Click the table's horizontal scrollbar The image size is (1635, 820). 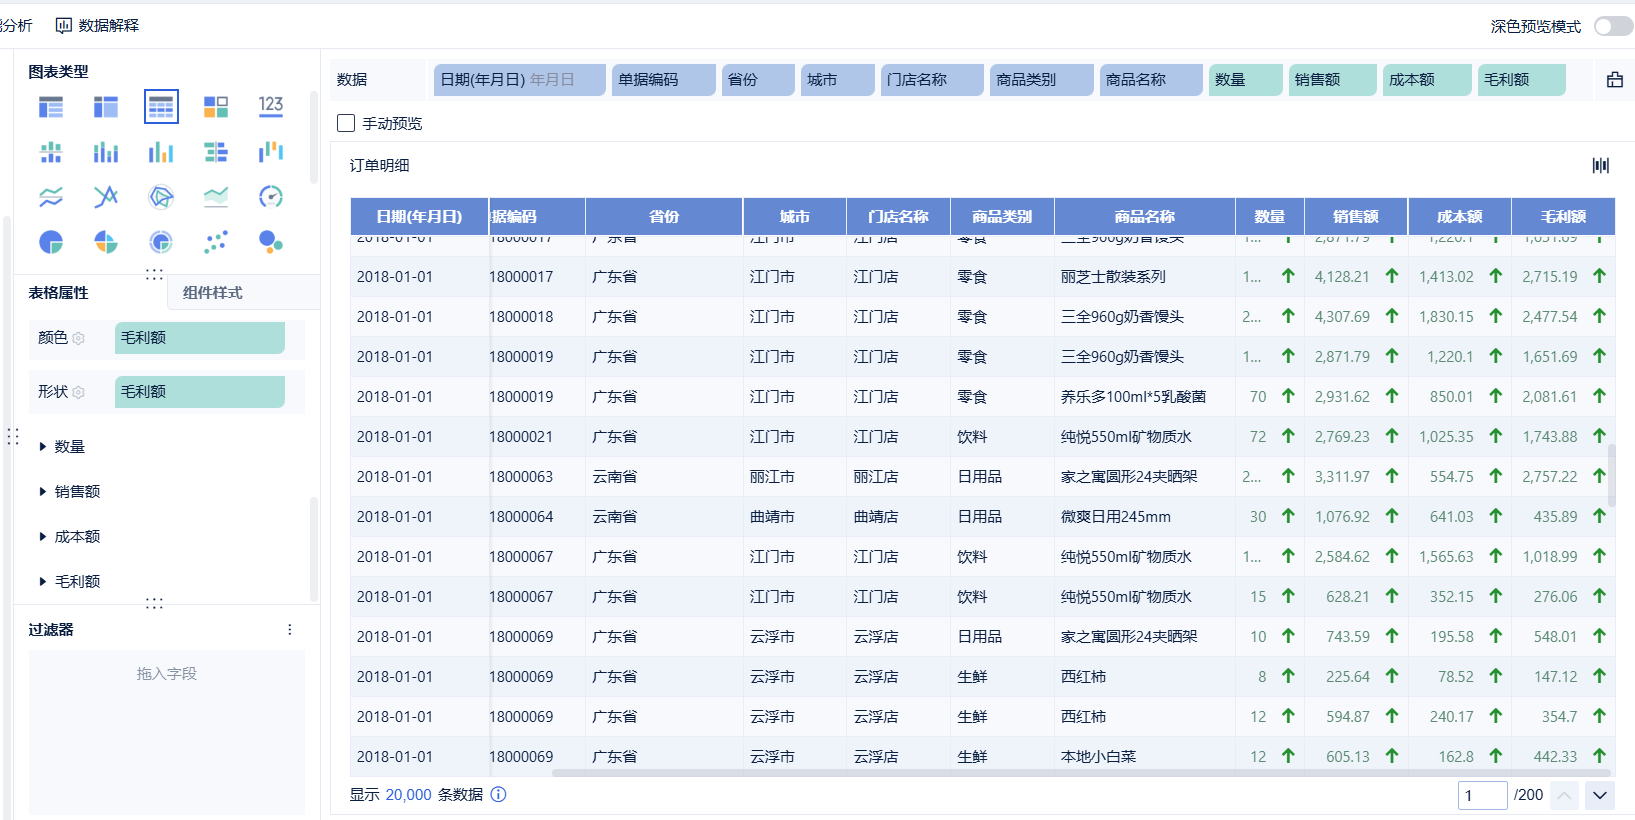point(1080,773)
